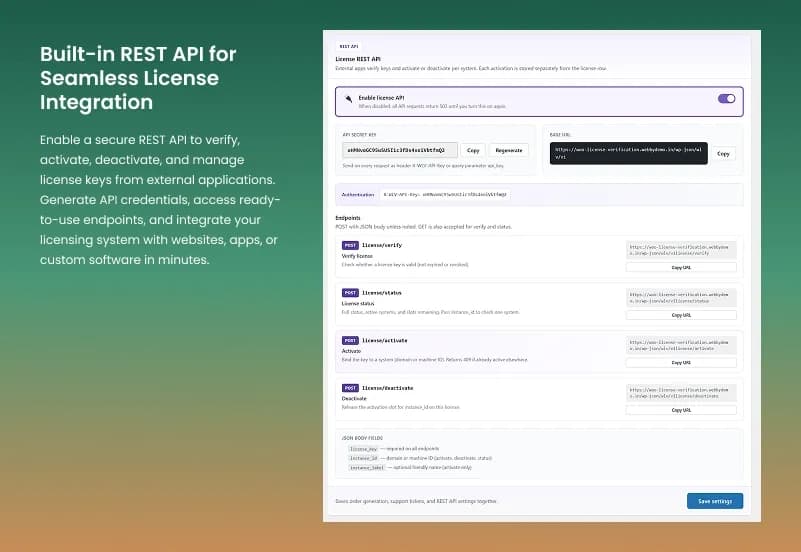Click the license_key field chip
Image resolution: width=801 pixels, height=552 pixels.
click(363, 449)
